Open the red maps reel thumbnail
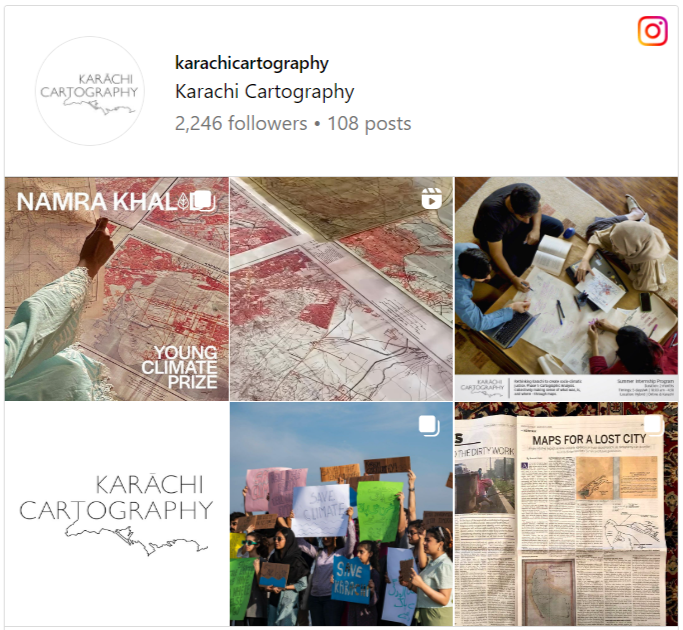This screenshot has width=683, height=630. click(x=342, y=289)
